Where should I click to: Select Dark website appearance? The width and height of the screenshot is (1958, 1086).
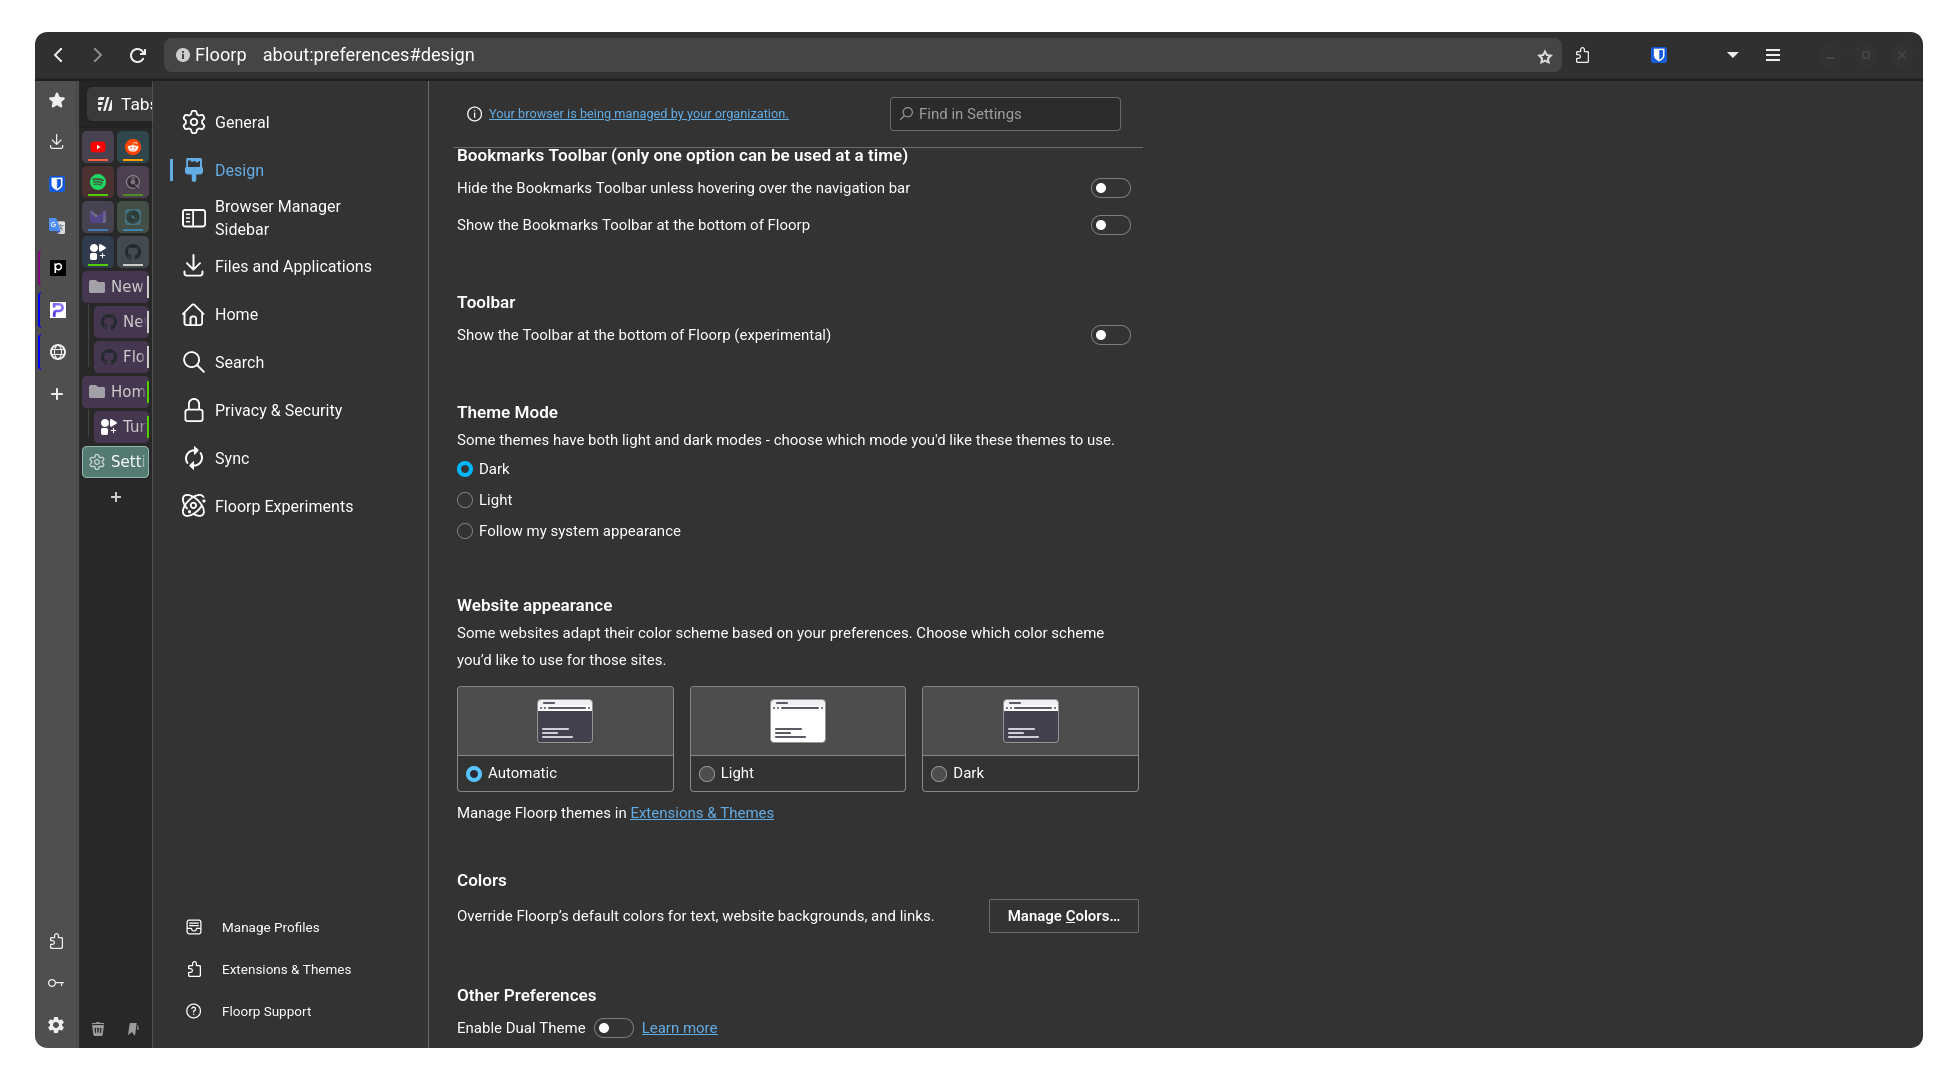(939, 773)
